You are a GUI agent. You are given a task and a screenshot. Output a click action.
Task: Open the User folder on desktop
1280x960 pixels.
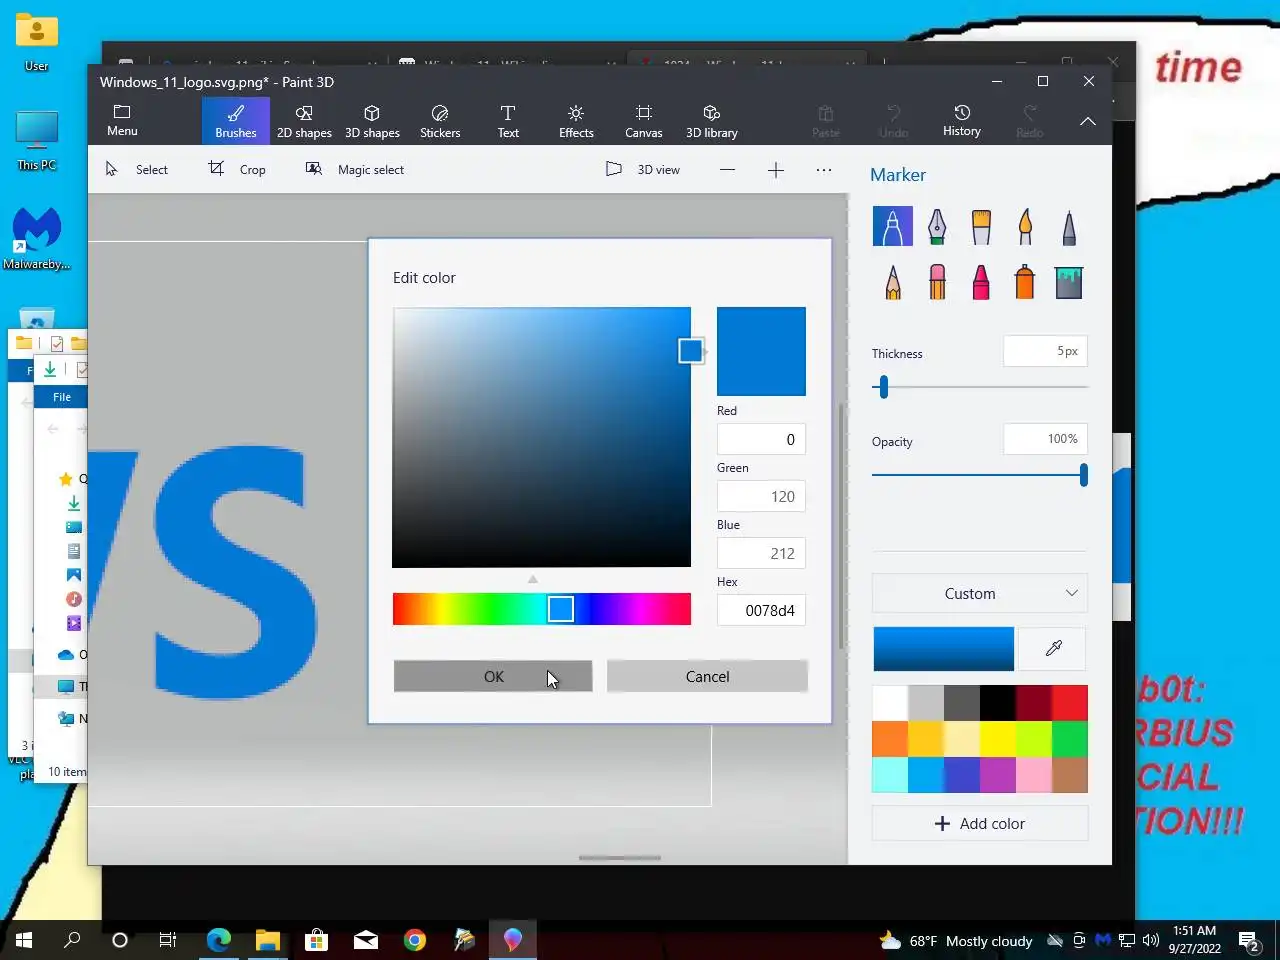(x=37, y=42)
